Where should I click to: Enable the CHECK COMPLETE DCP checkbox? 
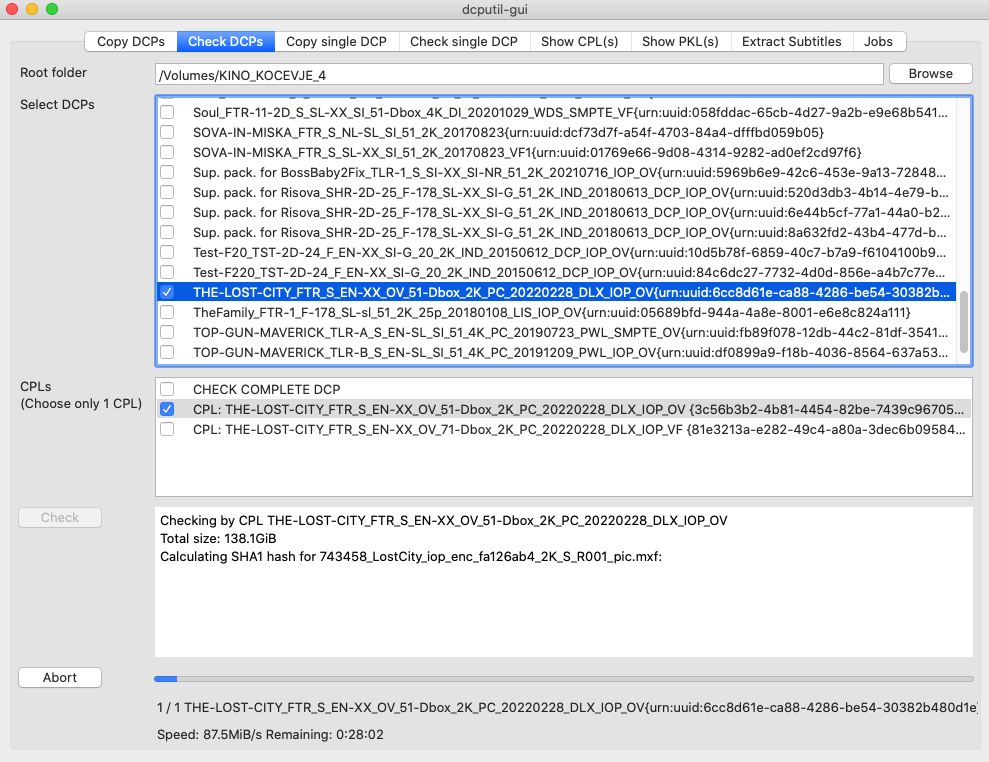pyautogui.click(x=168, y=389)
